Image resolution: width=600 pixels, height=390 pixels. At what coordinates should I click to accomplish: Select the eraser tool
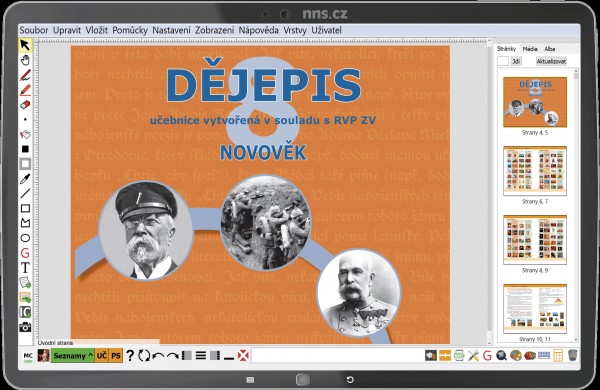pos(25,104)
